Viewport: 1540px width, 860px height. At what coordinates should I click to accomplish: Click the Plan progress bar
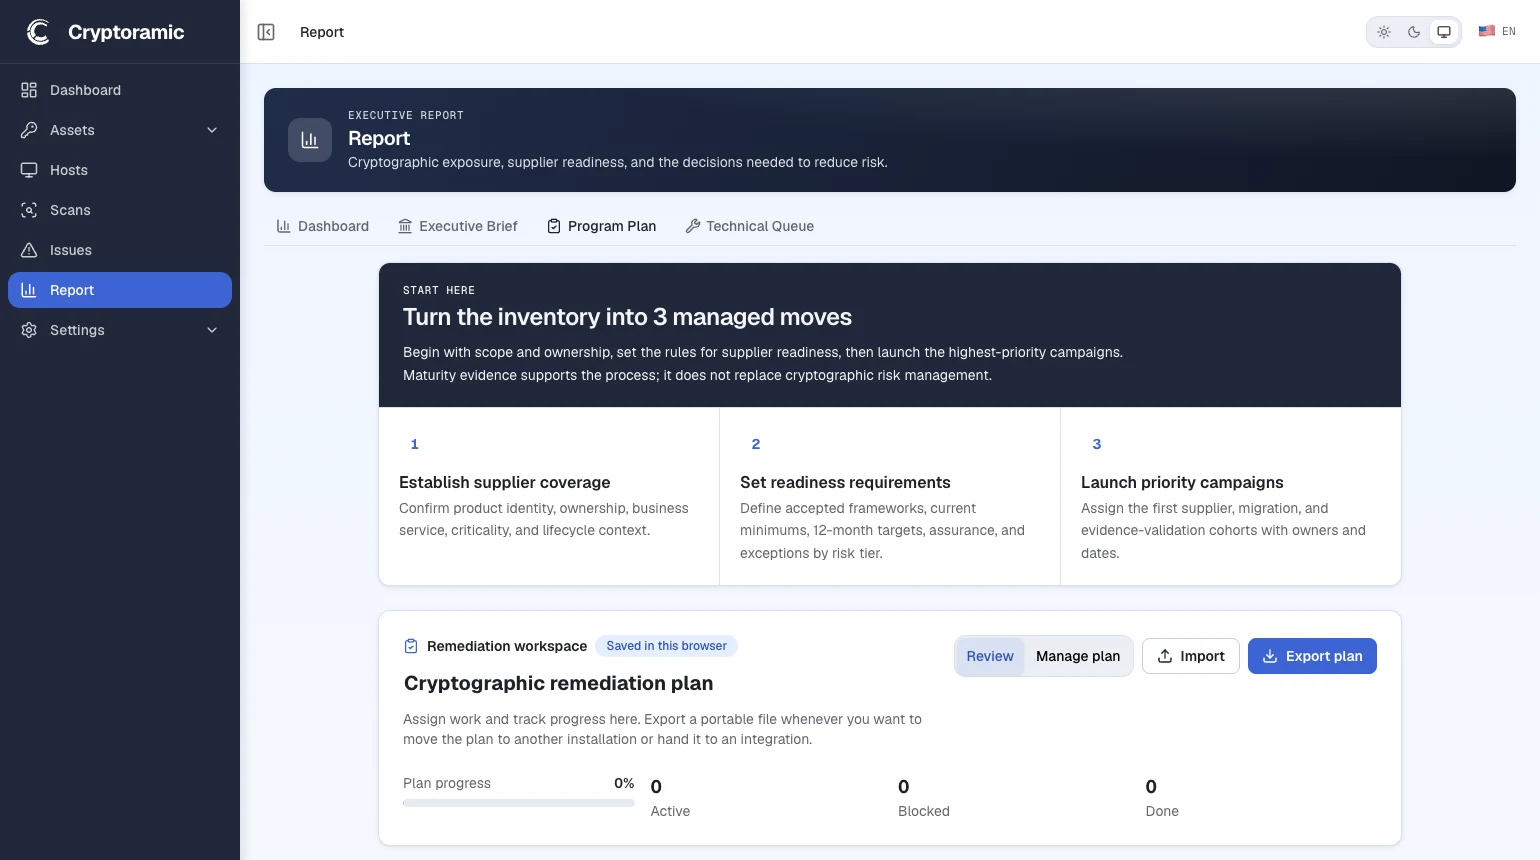519,803
